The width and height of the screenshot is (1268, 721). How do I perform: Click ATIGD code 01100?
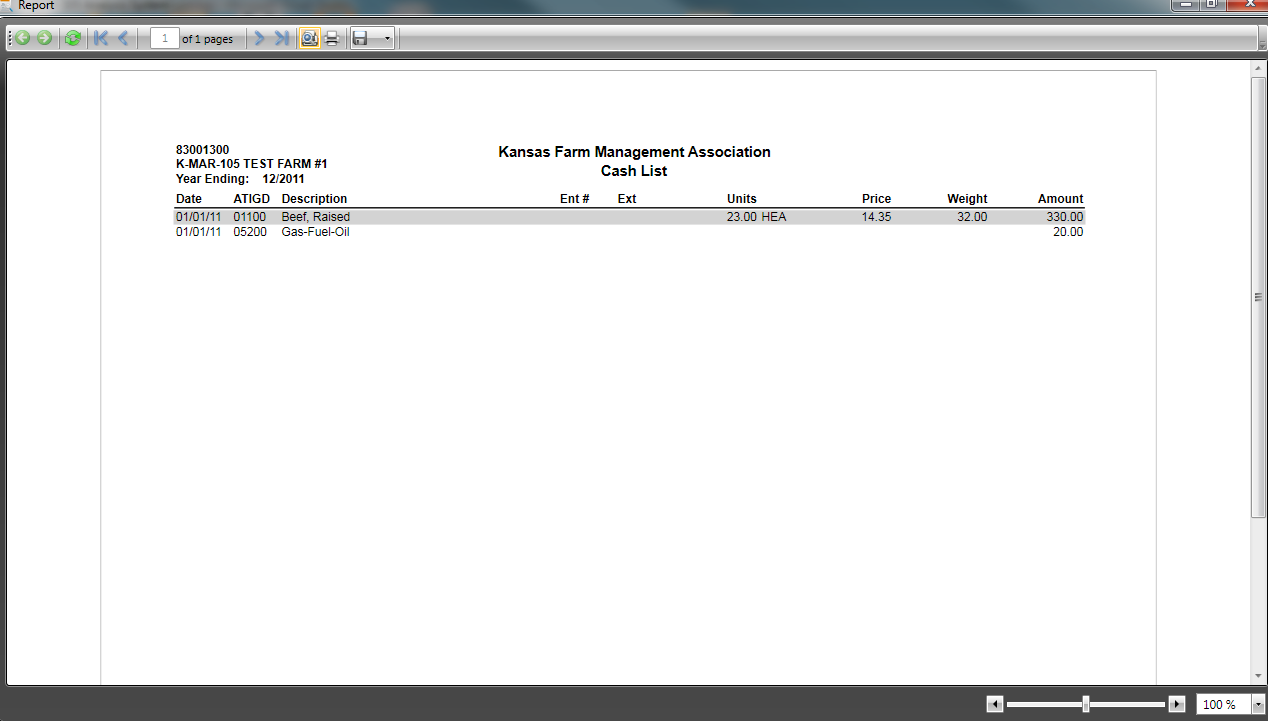tap(250, 216)
